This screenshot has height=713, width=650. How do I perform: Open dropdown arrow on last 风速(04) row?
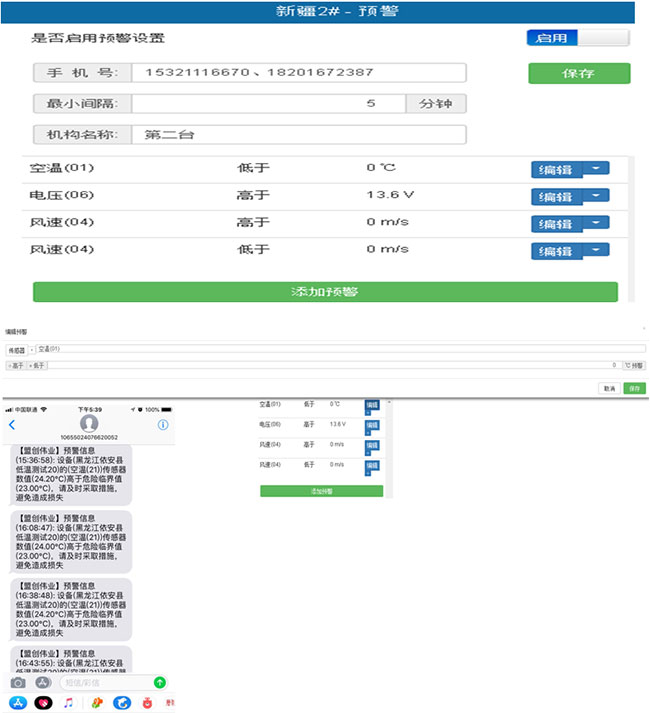pyautogui.click(x=595, y=250)
